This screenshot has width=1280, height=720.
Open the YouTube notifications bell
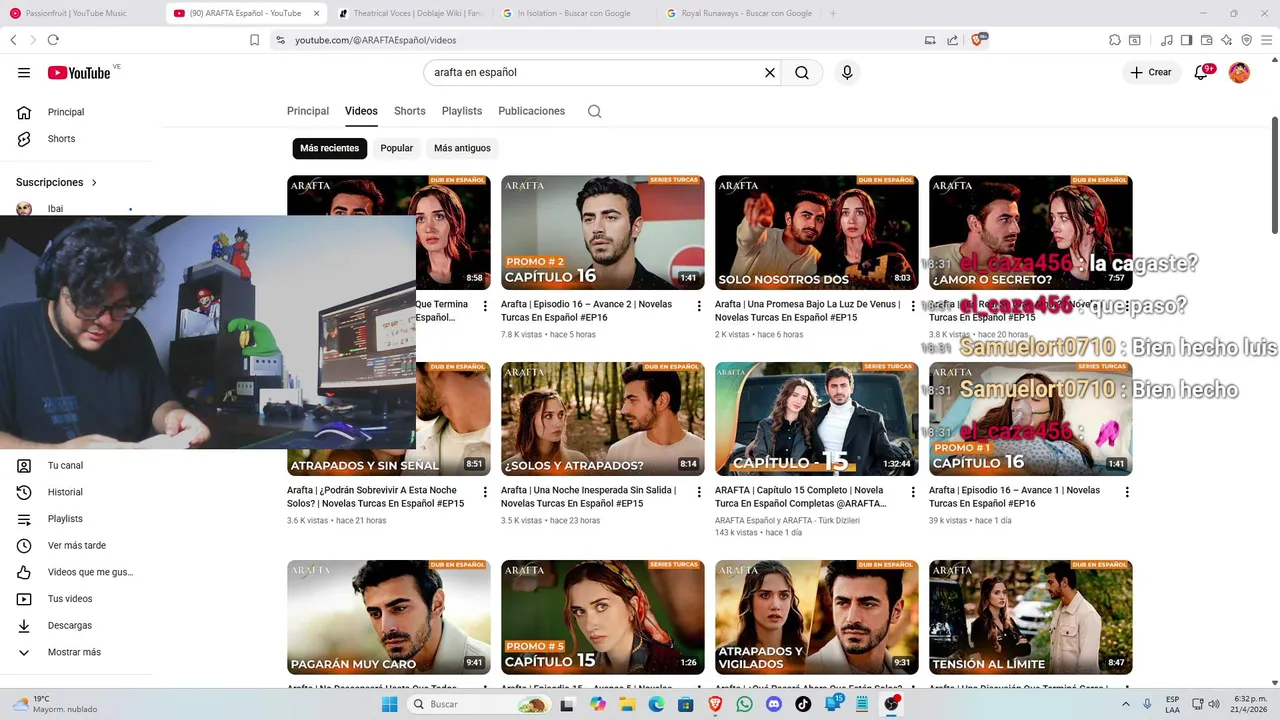1202,72
